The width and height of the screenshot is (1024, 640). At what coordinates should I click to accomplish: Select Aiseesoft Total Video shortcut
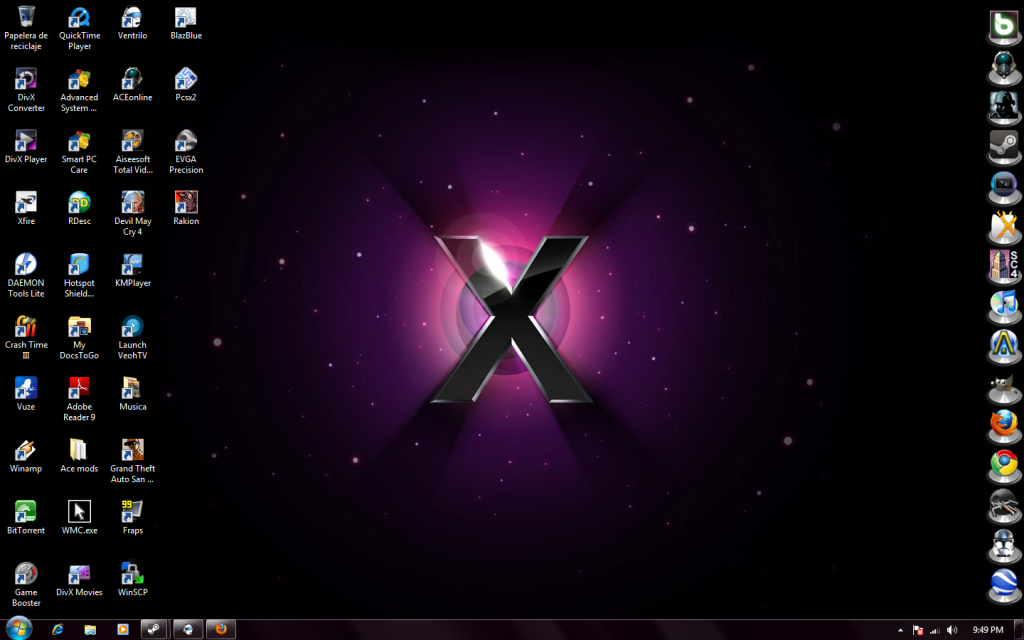pyautogui.click(x=133, y=152)
